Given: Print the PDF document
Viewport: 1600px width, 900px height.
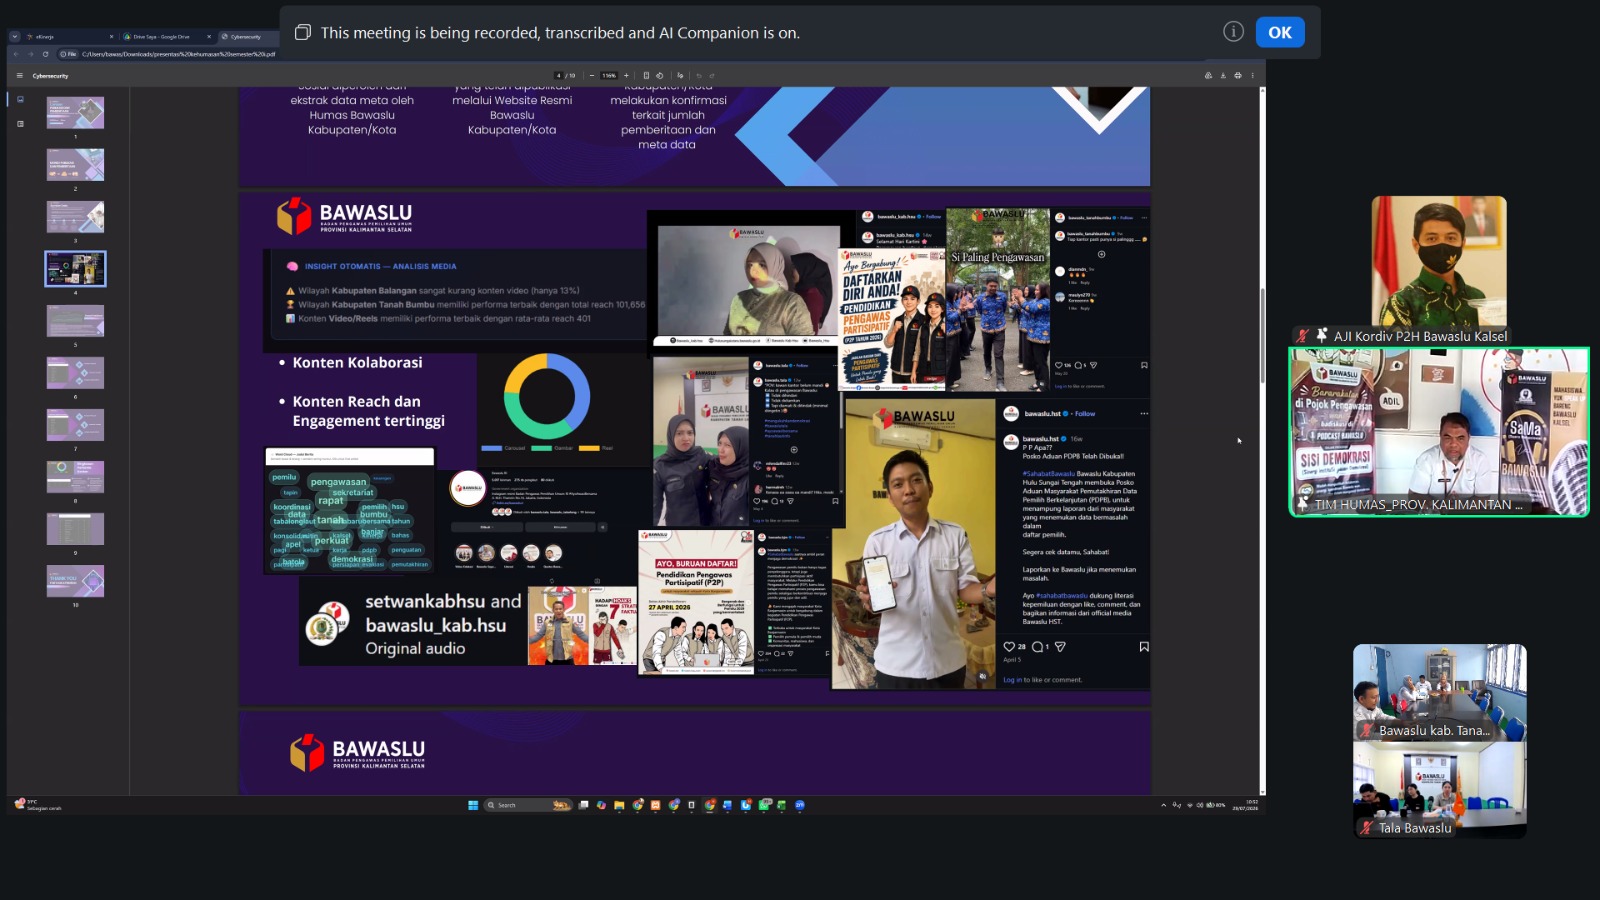Looking at the screenshot, I should click(x=1238, y=75).
